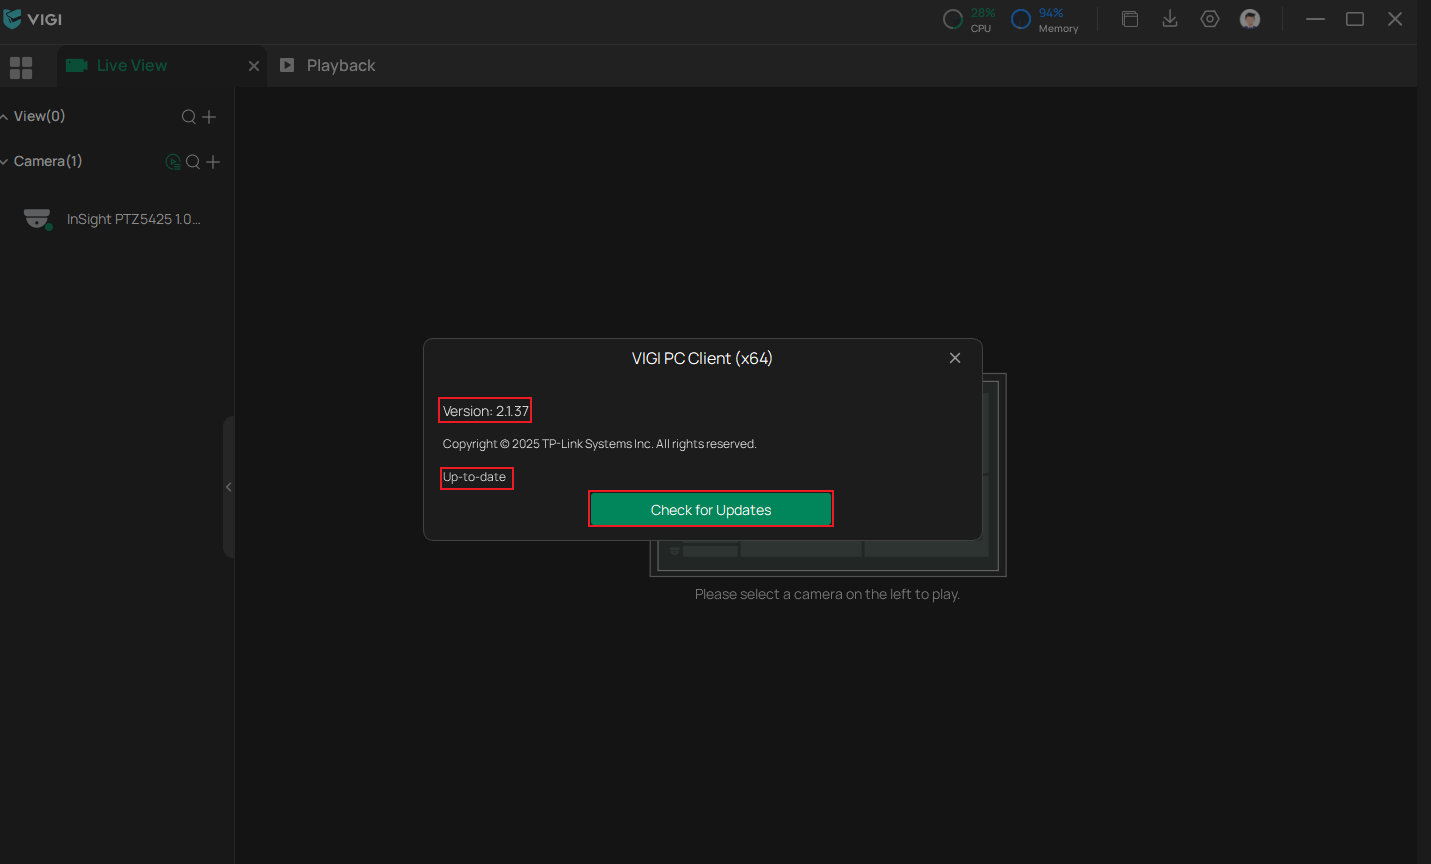Switch to the Playback tab

tap(328, 66)
